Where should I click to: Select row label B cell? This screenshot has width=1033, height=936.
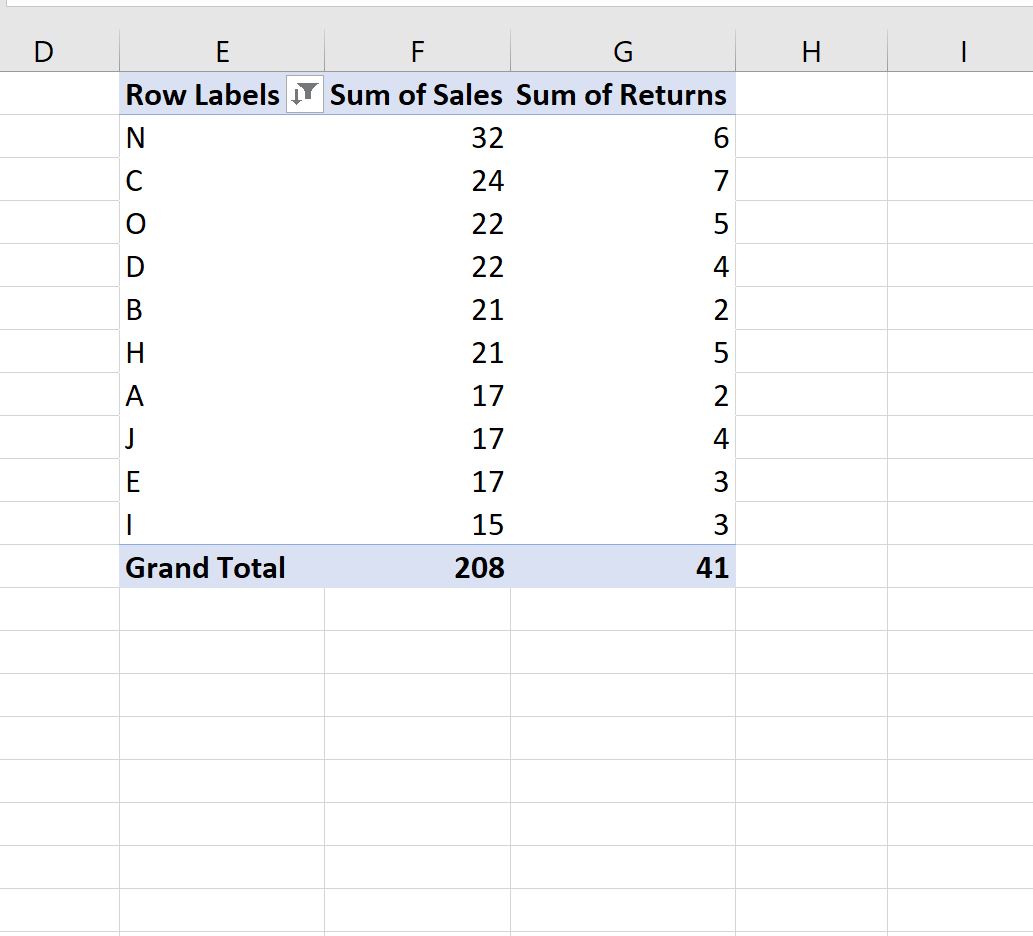pos(222,308)
